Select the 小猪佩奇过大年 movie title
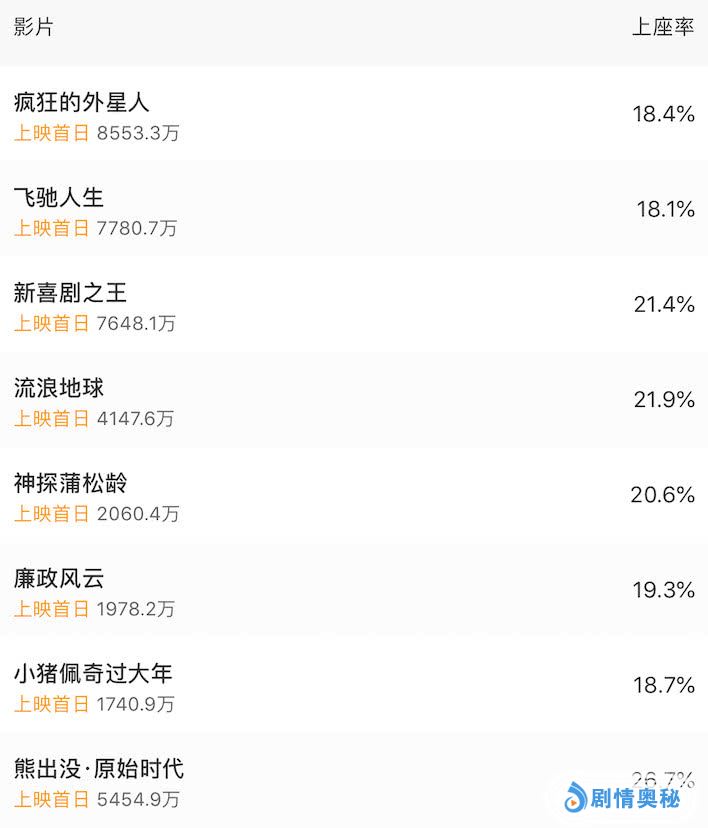708x828 pixels. [x=93, y=673]
